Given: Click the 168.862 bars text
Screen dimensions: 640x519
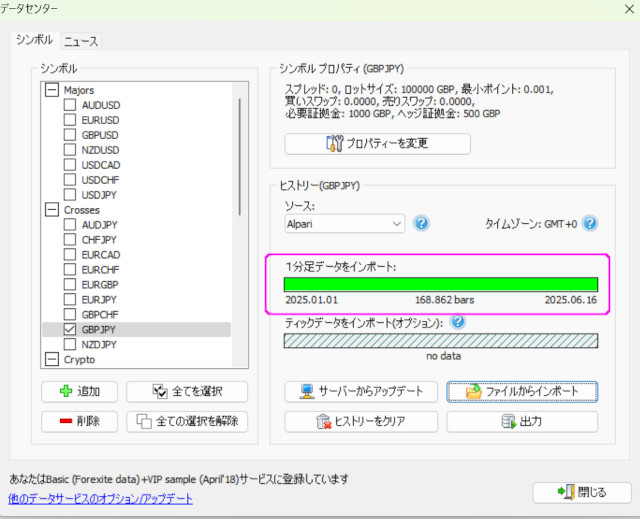Looking at the screenshot, I should 444,300.
